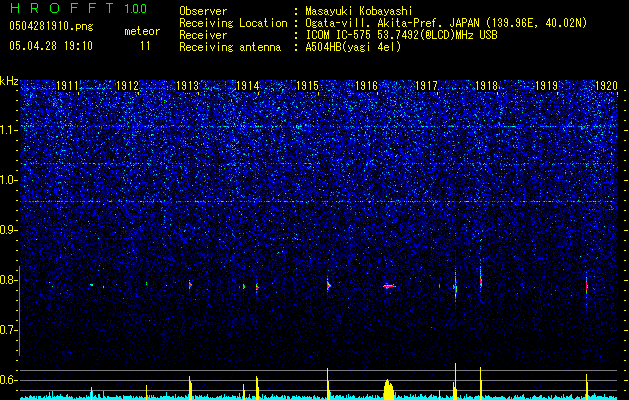
Task: Click the 1911 time marker
Action: click(x=67, y=85)
